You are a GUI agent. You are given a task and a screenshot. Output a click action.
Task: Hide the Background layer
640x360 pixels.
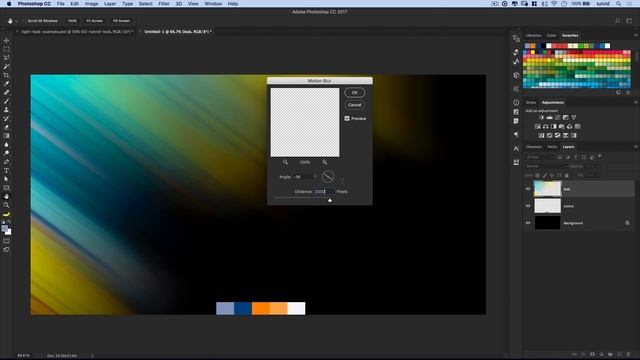click(528, 223)
